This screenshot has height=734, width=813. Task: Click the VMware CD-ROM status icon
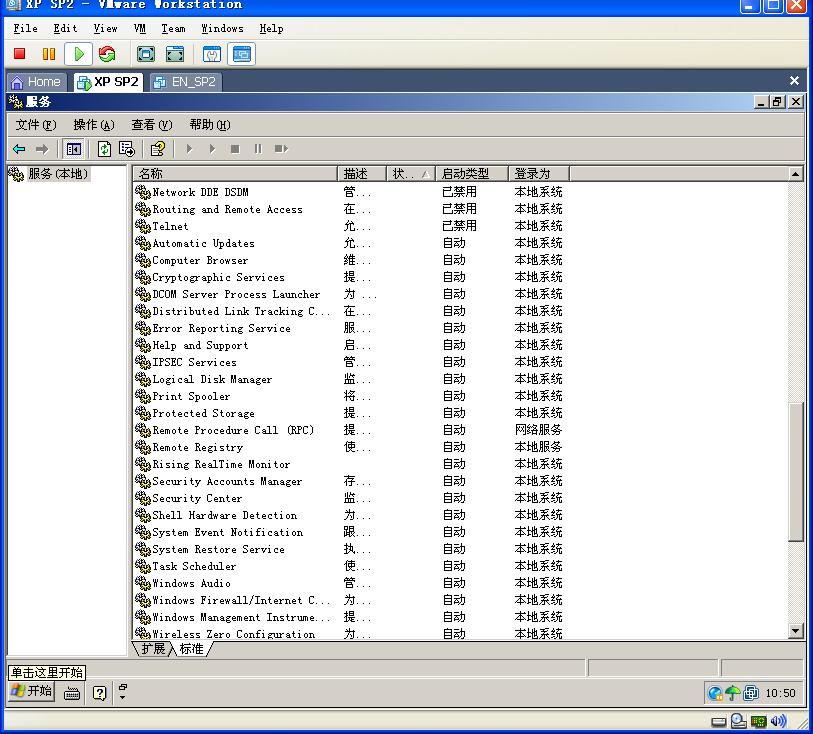coord(738,721)
